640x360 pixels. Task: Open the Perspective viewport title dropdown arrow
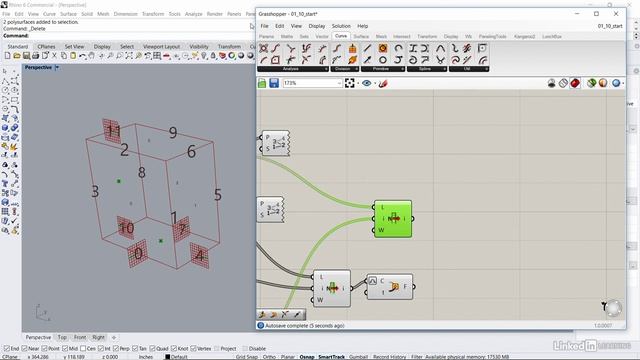click(x=57, y=67)
